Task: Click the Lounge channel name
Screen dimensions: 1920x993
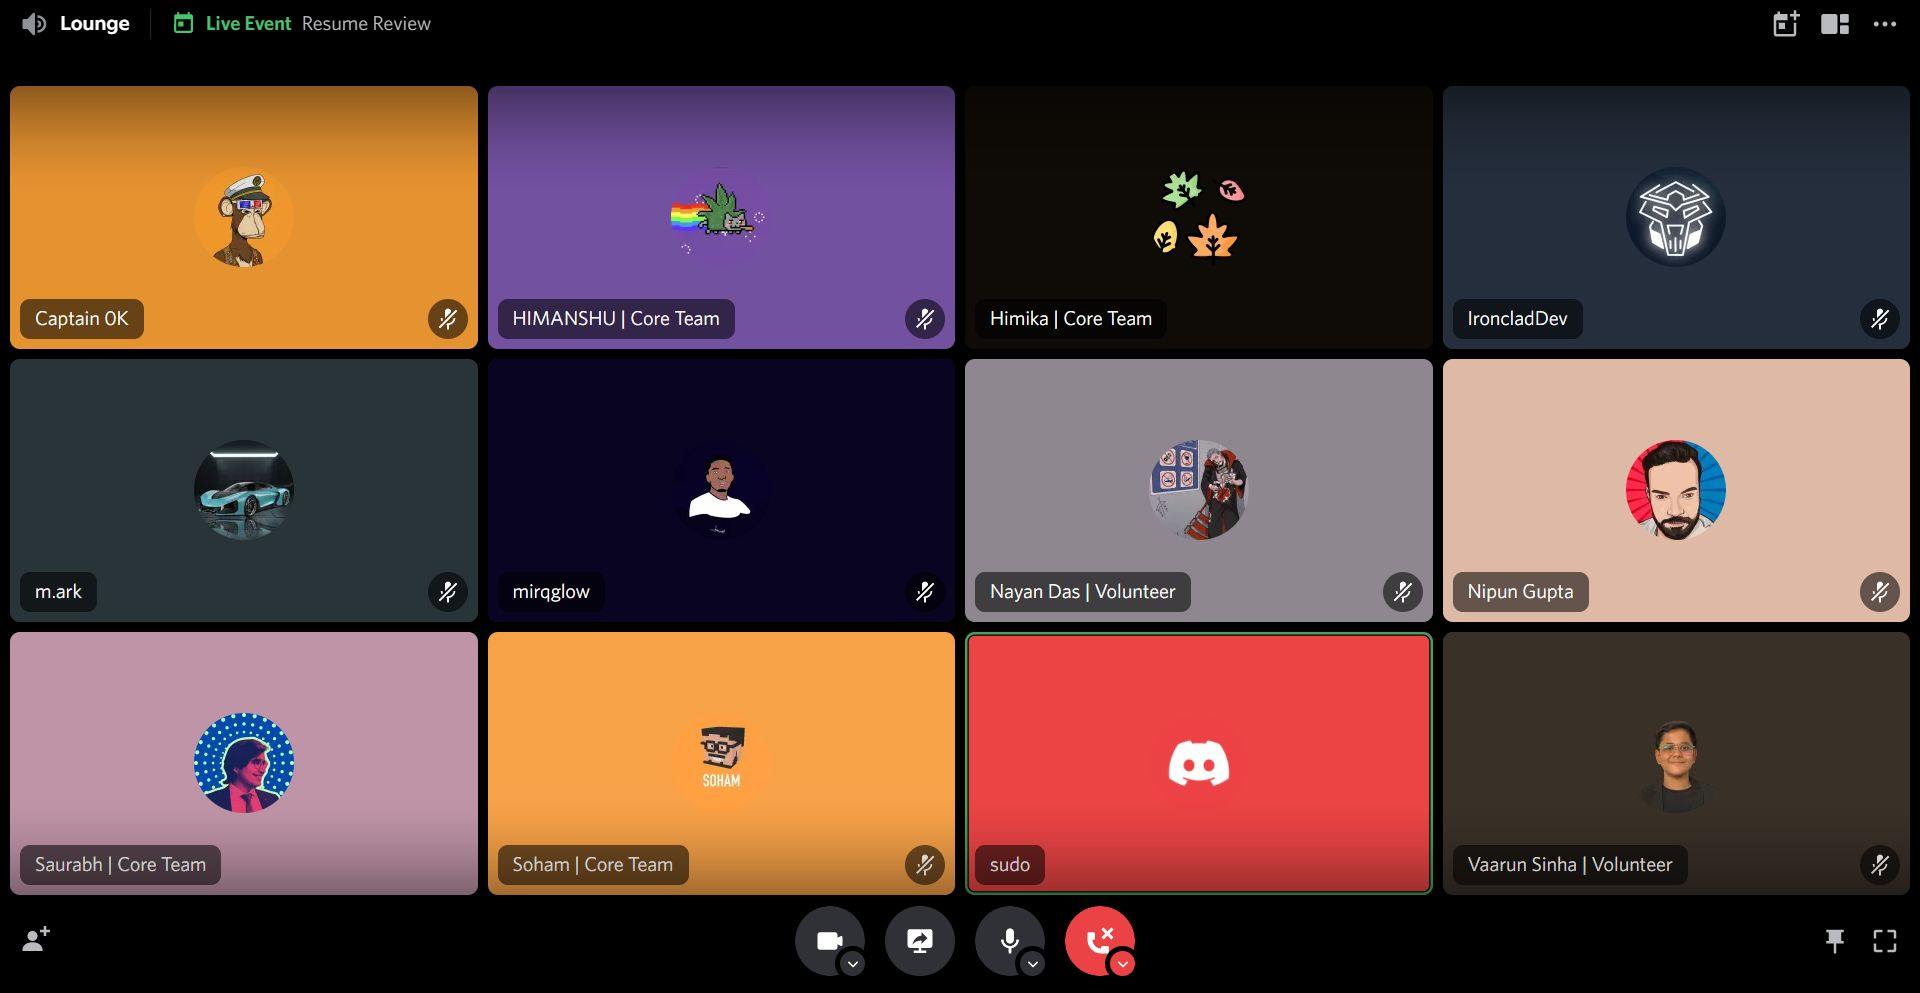Action: (95, 23)
